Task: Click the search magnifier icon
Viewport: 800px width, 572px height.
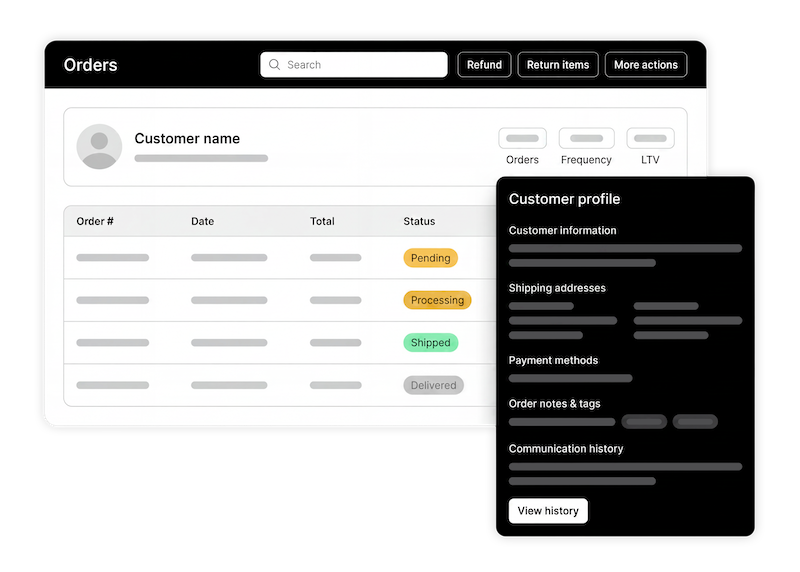Action: point(274,65)
